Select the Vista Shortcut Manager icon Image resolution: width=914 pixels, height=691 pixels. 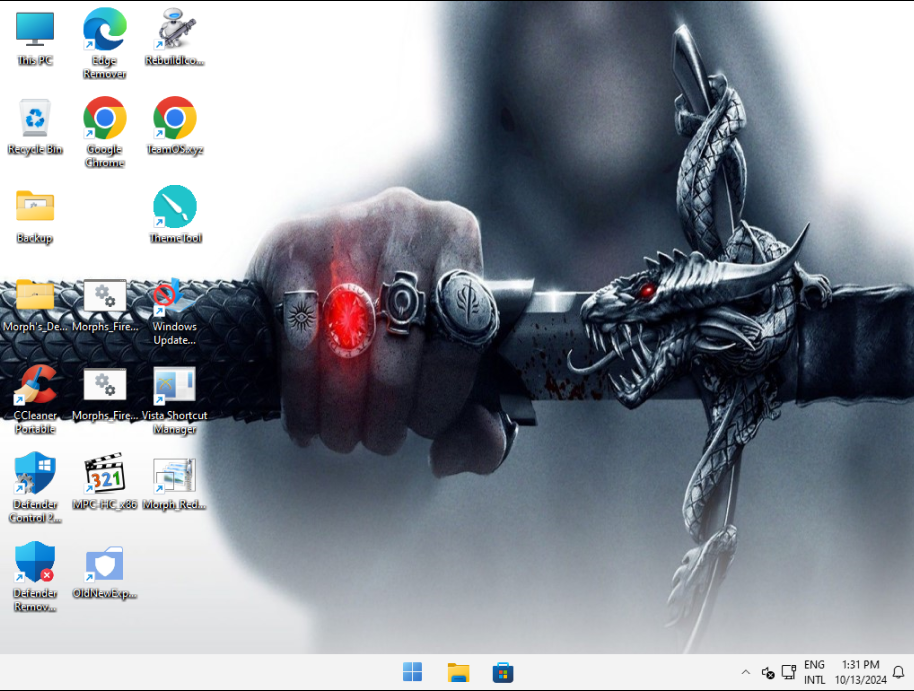[175, 401]
